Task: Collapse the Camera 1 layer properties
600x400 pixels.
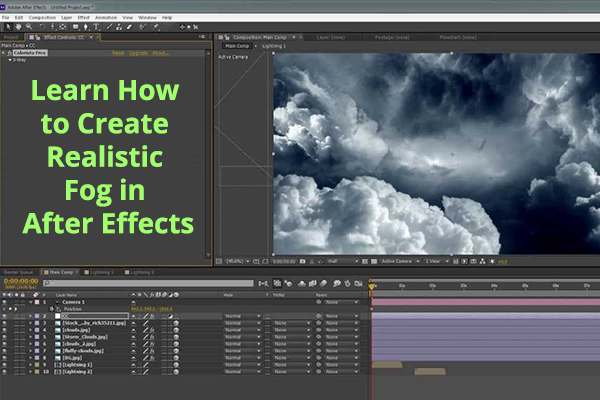Action: 31,302
